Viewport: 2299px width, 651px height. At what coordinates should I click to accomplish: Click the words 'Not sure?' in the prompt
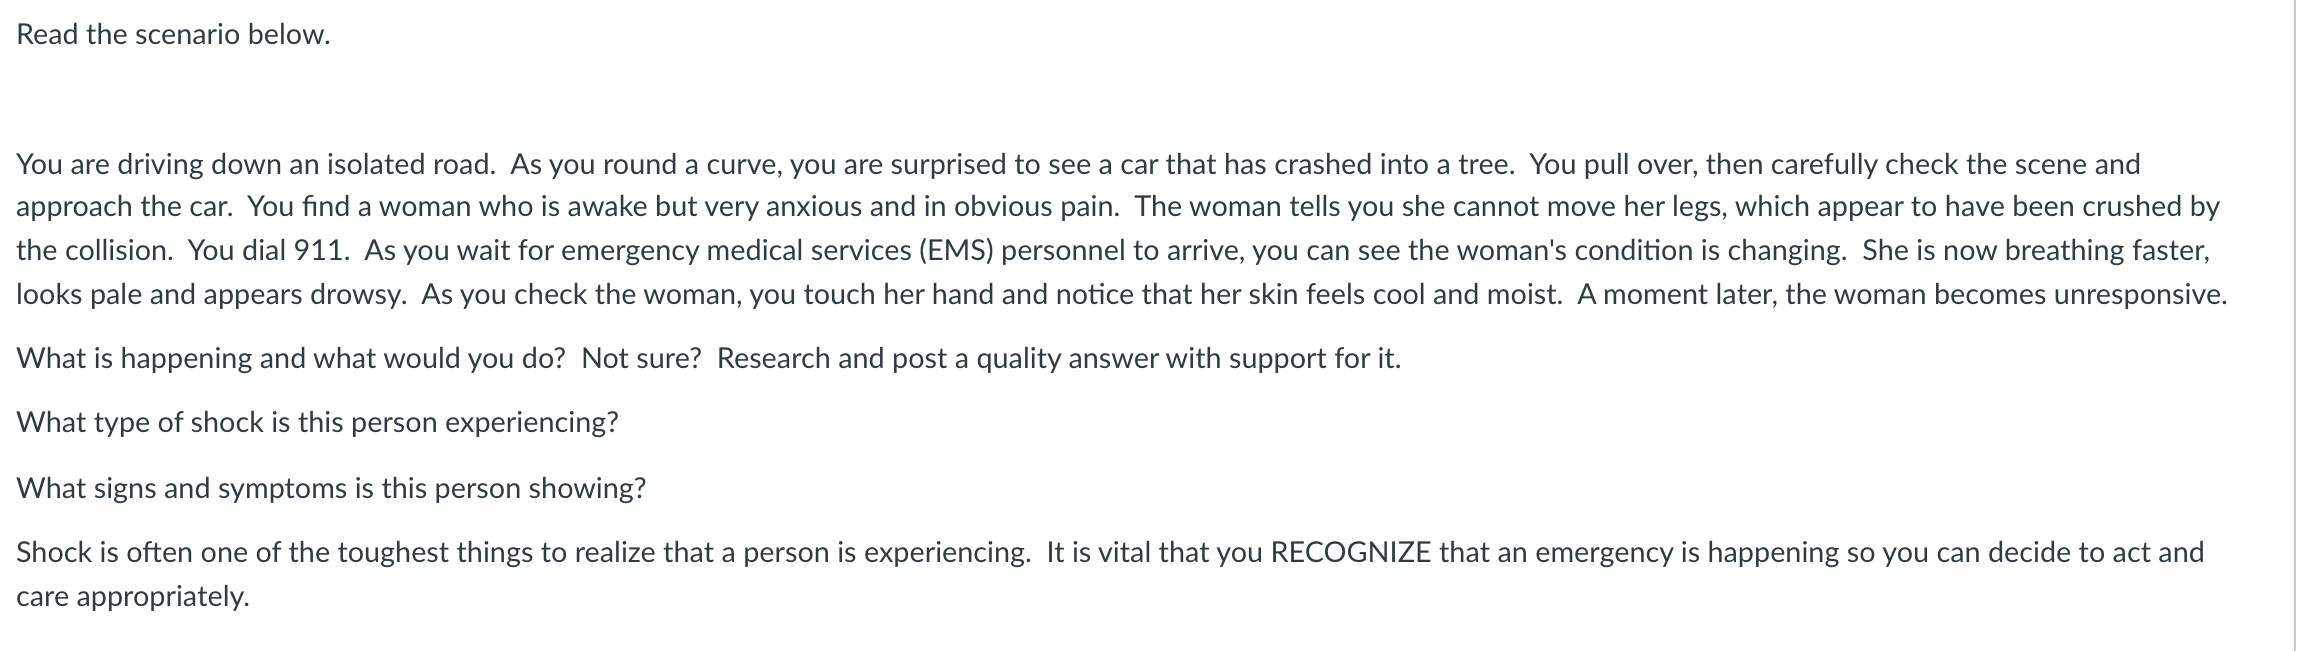click(x=642, y=359)
